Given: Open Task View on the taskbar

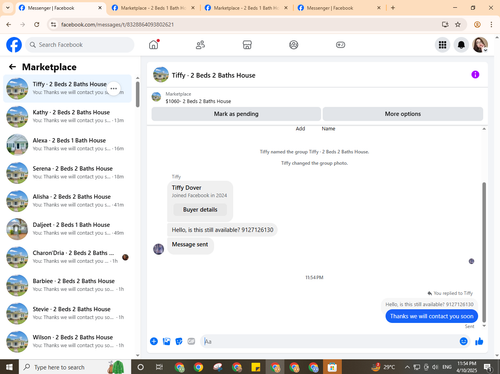Looking at the screenshot, I should tap(159, 367).
